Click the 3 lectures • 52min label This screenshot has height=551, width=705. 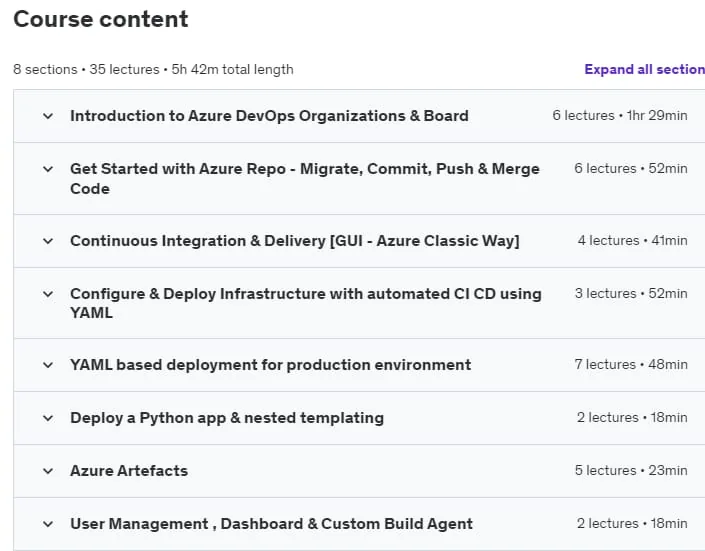click(x=631, y=294)
